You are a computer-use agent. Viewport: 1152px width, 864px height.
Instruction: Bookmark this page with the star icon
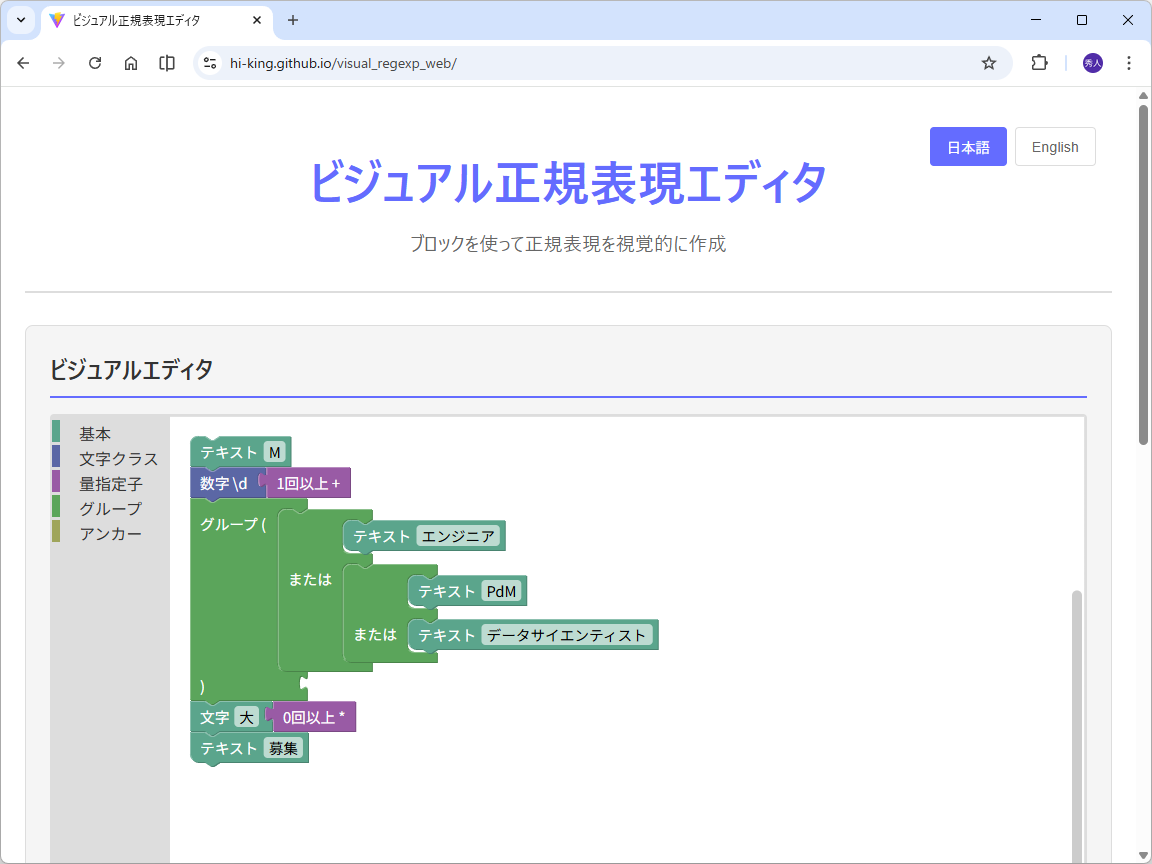coord(989,62)
